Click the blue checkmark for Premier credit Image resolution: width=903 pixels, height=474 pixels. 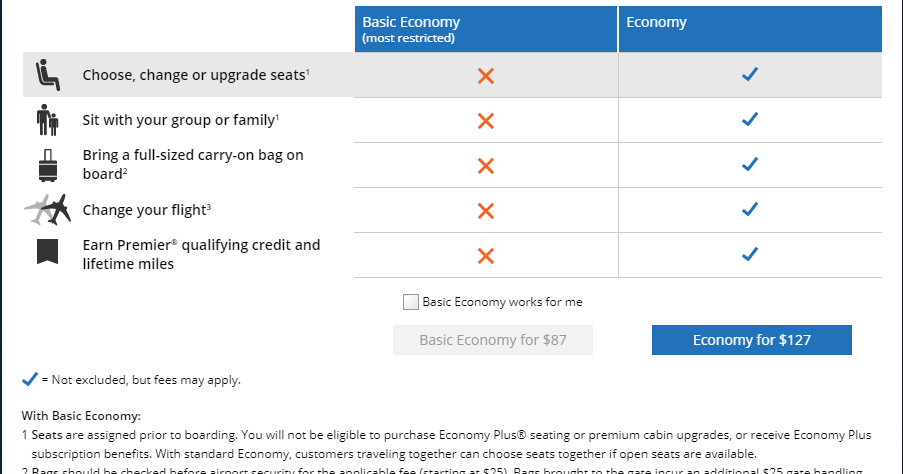coord(750,254)
